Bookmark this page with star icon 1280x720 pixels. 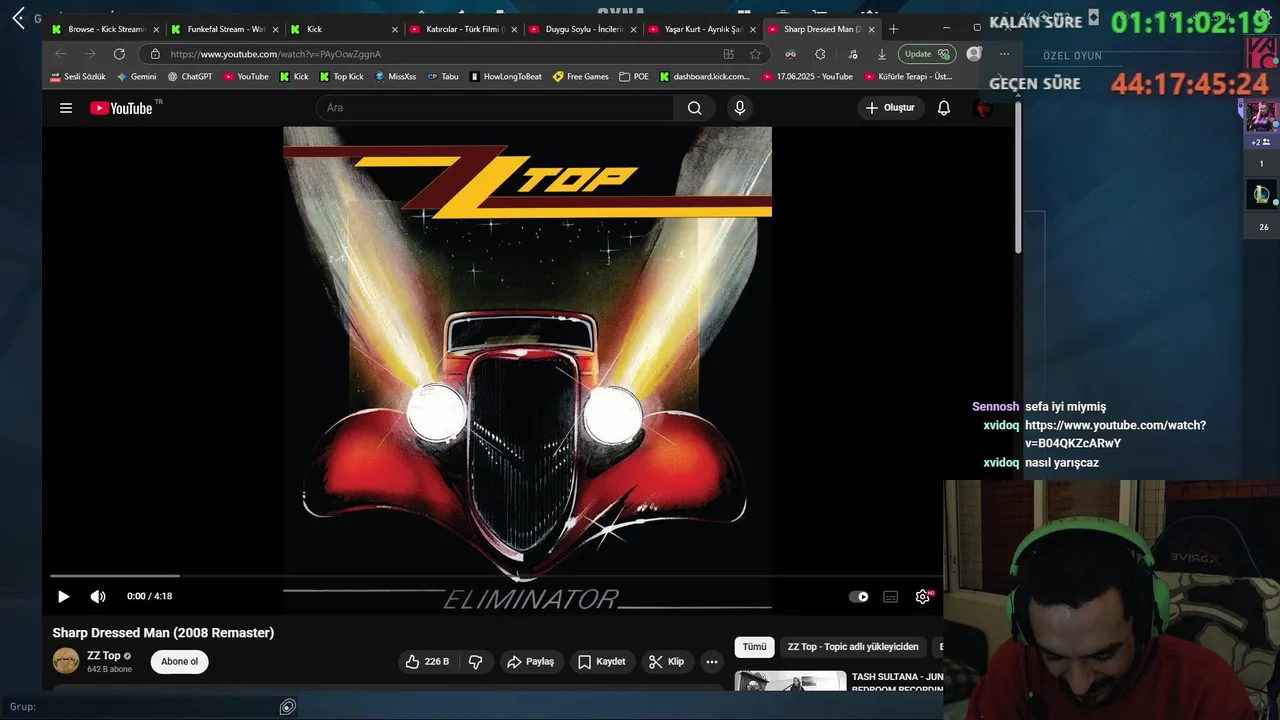click(x=755, y=54)
